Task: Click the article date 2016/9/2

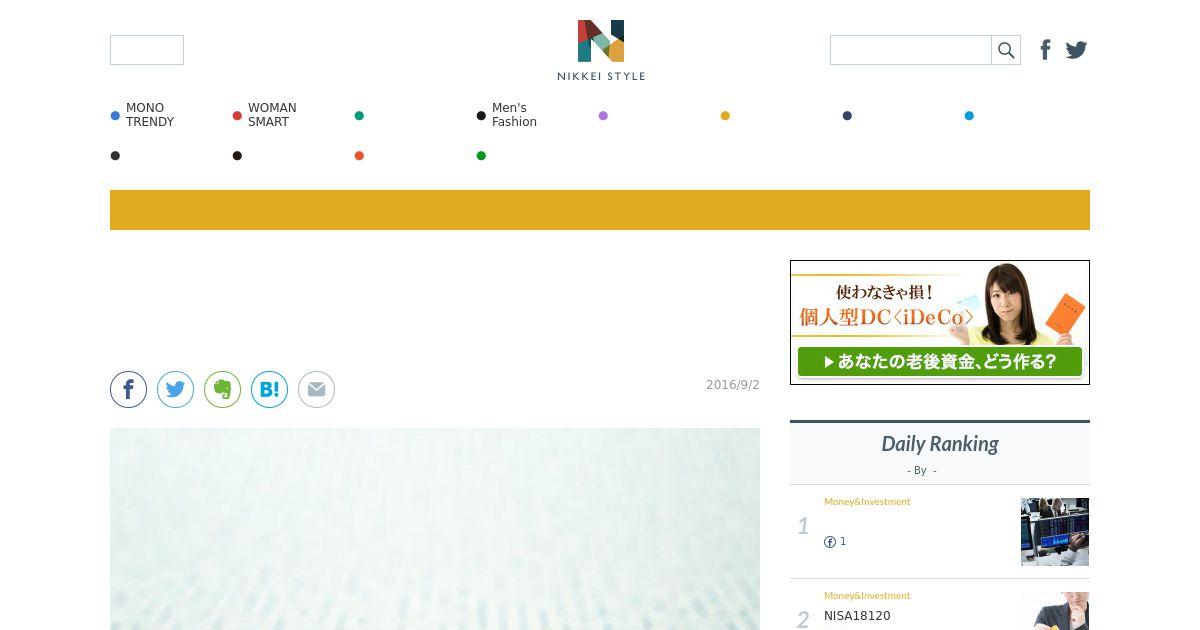Action: 733,385
